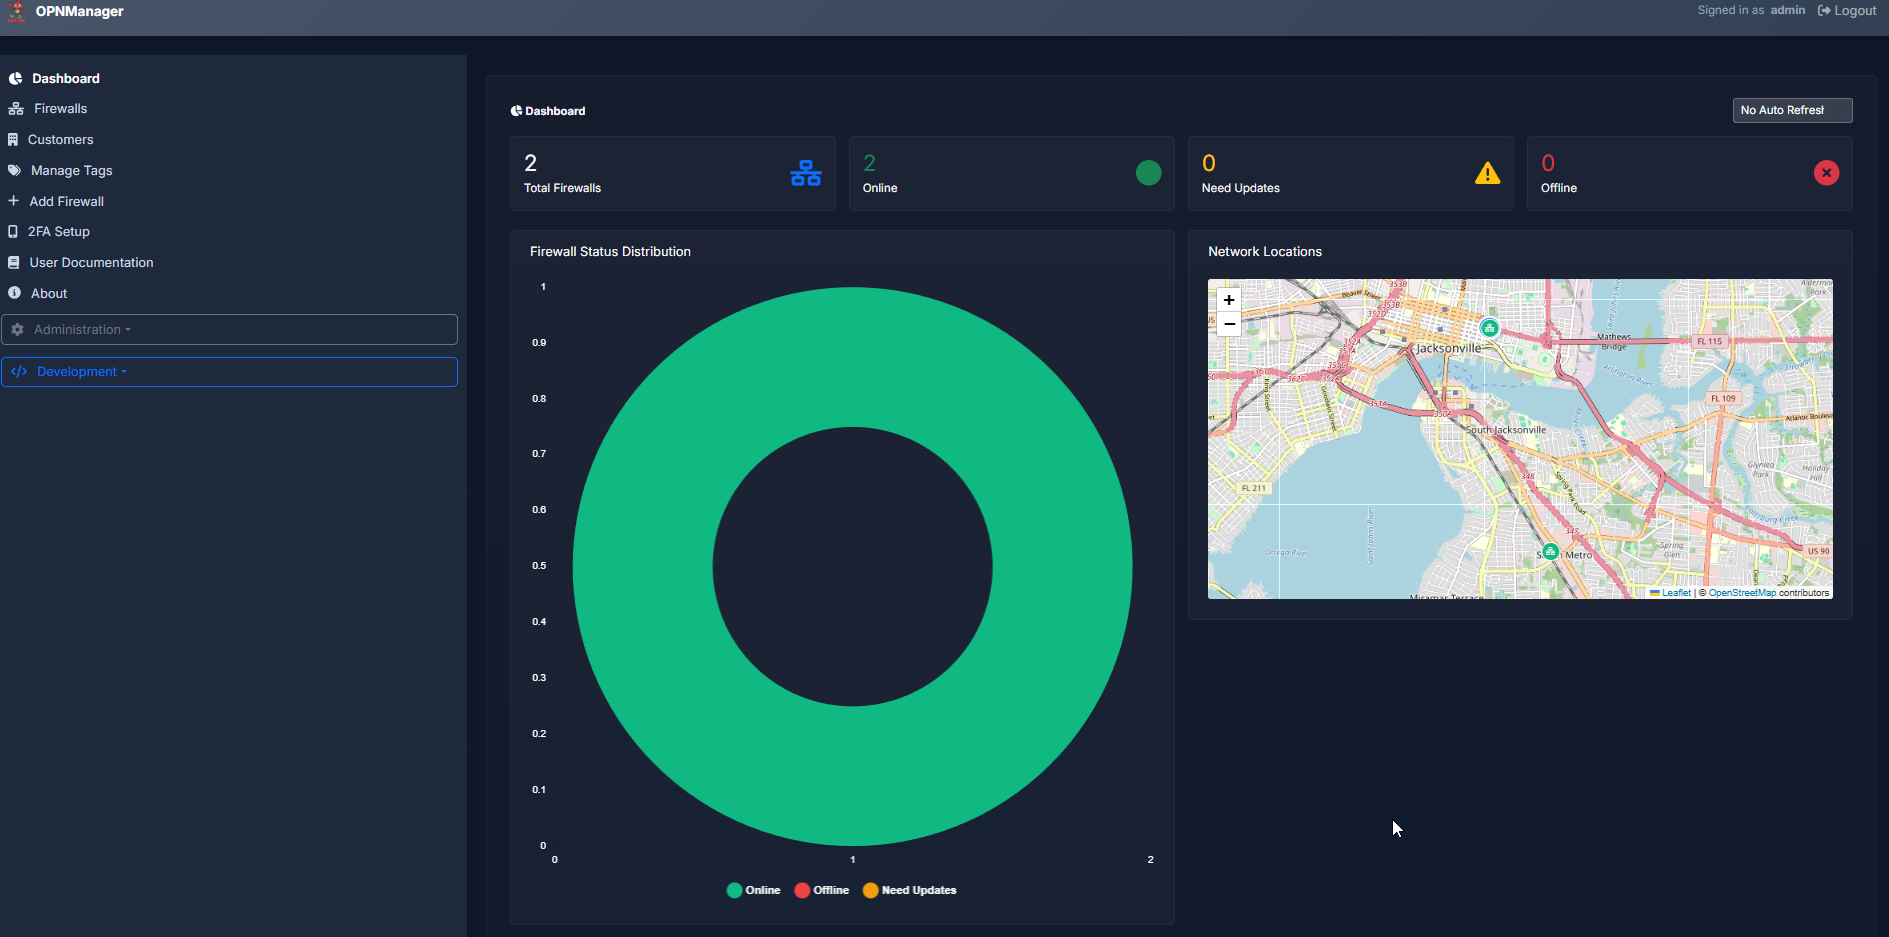Toggle Online series in the chart legend
The image size is (1889, 937).
click(x=754, y=890)
